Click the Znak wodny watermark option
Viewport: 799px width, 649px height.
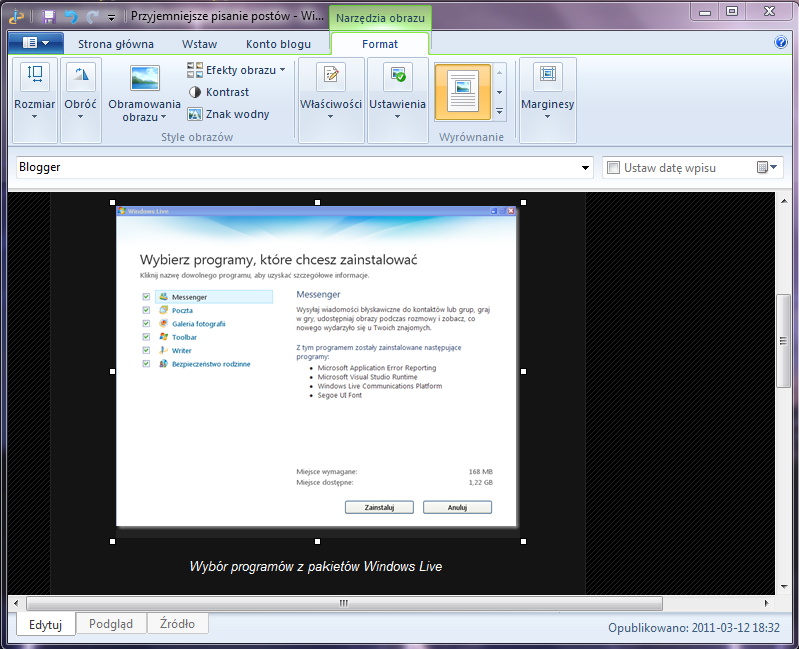click(x=228, y=114)
